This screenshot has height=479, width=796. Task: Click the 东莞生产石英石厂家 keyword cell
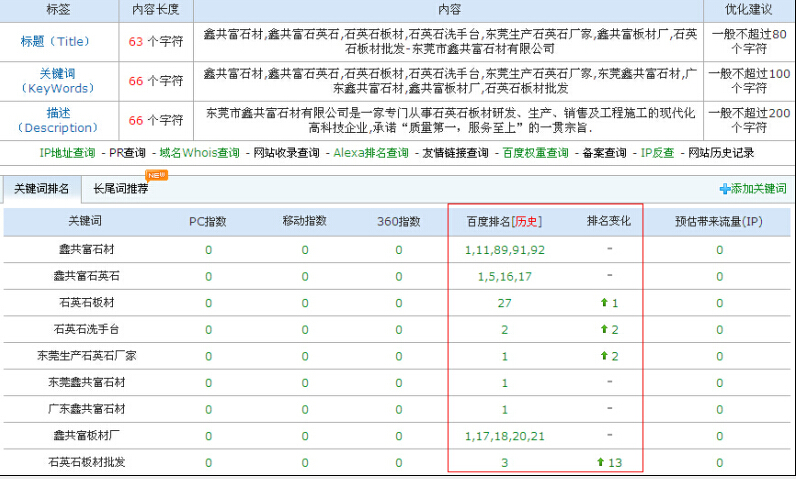click(86, 355)
